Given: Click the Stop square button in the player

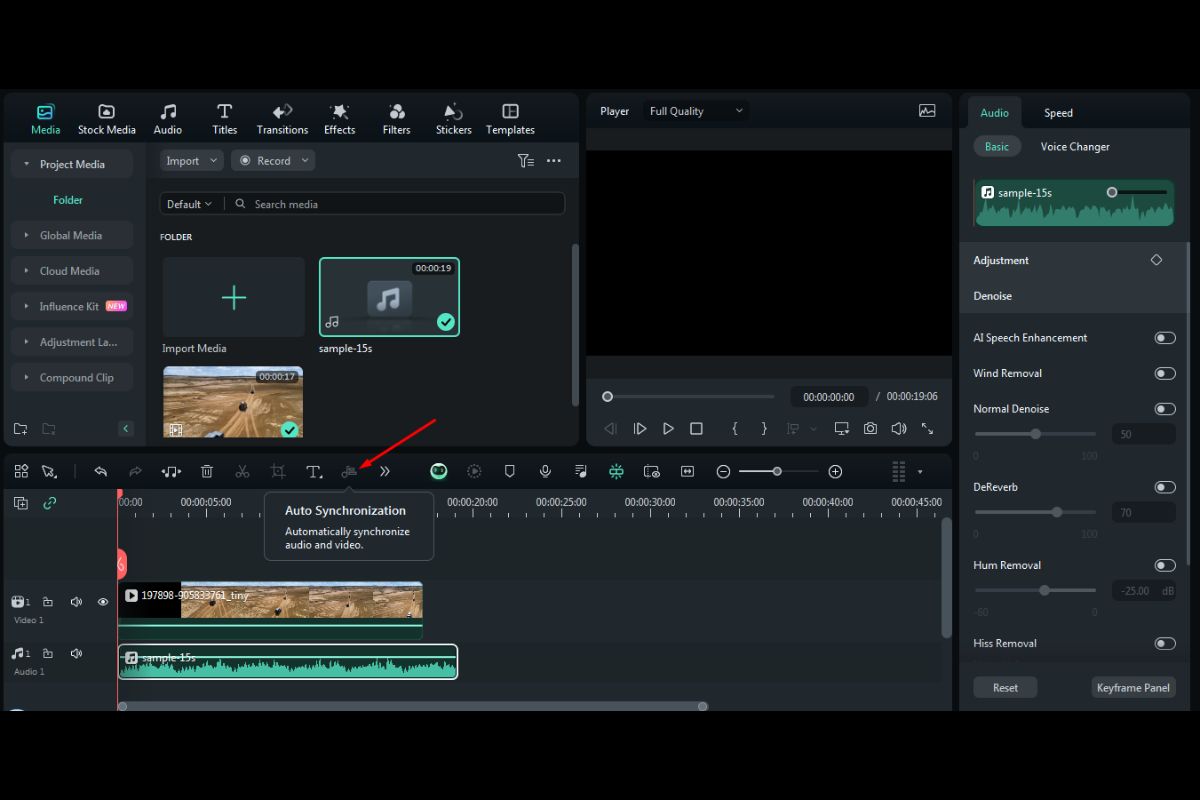Looking at the screenshot, I should tap(697, 428).
